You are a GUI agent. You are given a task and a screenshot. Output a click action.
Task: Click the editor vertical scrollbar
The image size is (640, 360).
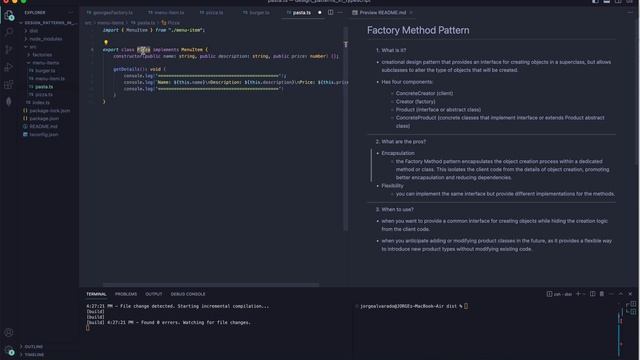point(346,129)
